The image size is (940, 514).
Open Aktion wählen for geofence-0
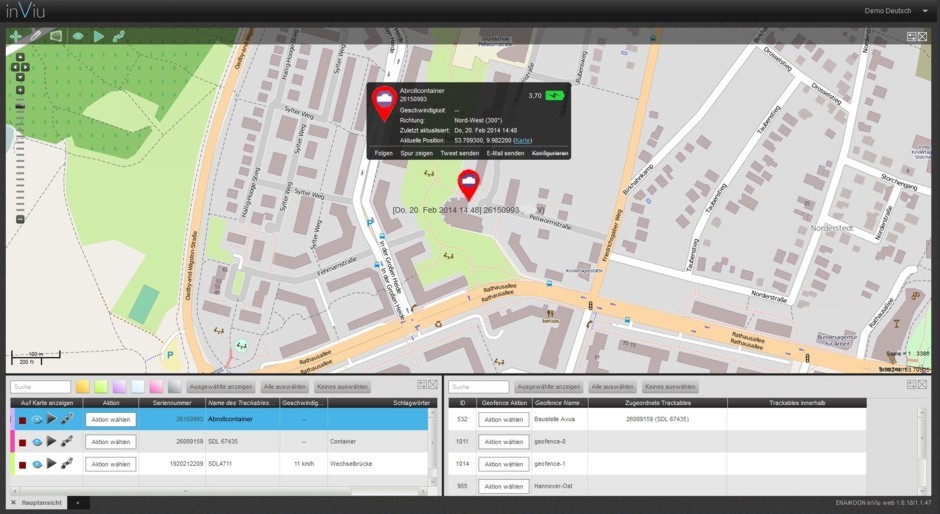tap(504, 441)
